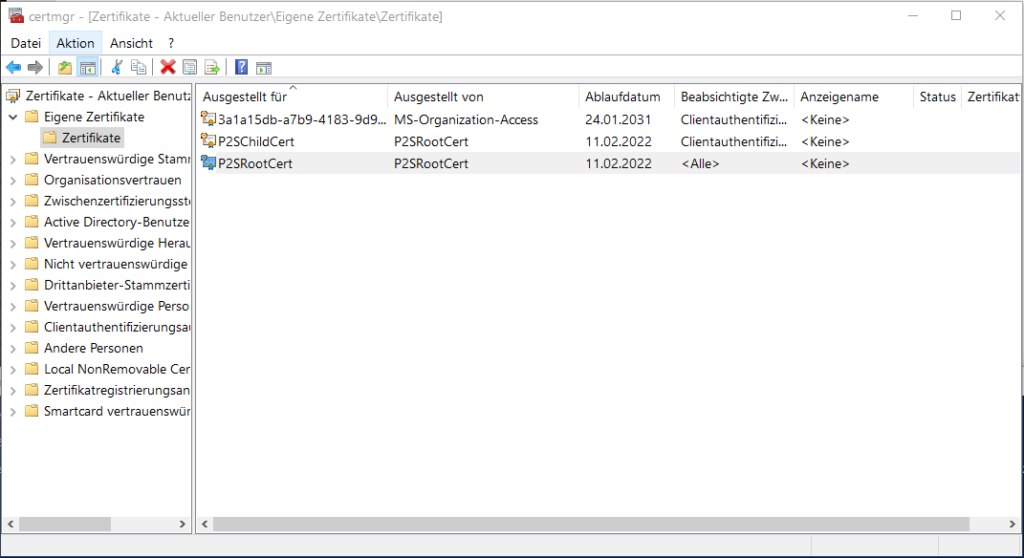Expand the Zwischenzertifizierungsstellen node
The width and height of the screenshot is (1024, 558).
click(x=13, y=201)
